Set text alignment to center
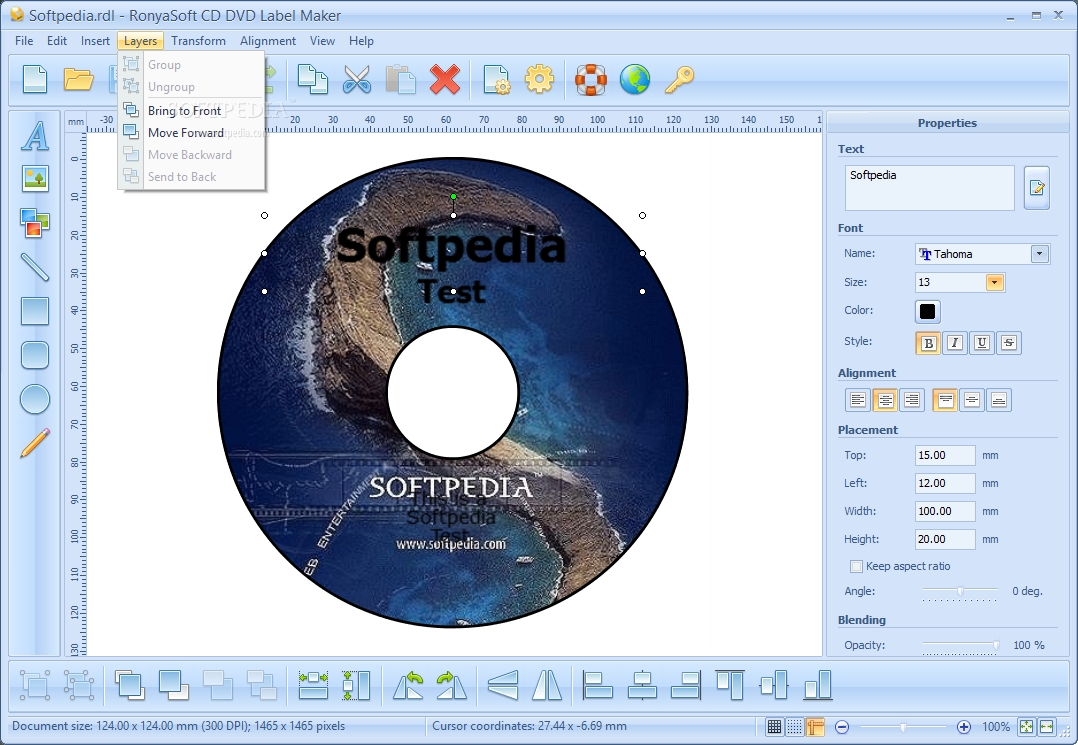Image resolution: width=1078 pixels, height=745 pixels. [885, 400]
